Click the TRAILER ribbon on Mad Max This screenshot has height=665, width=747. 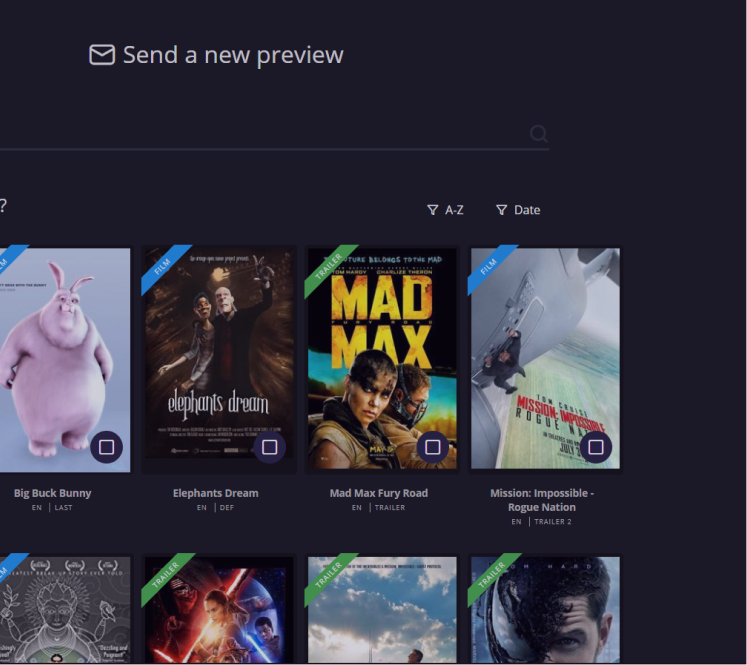(329, 268)
